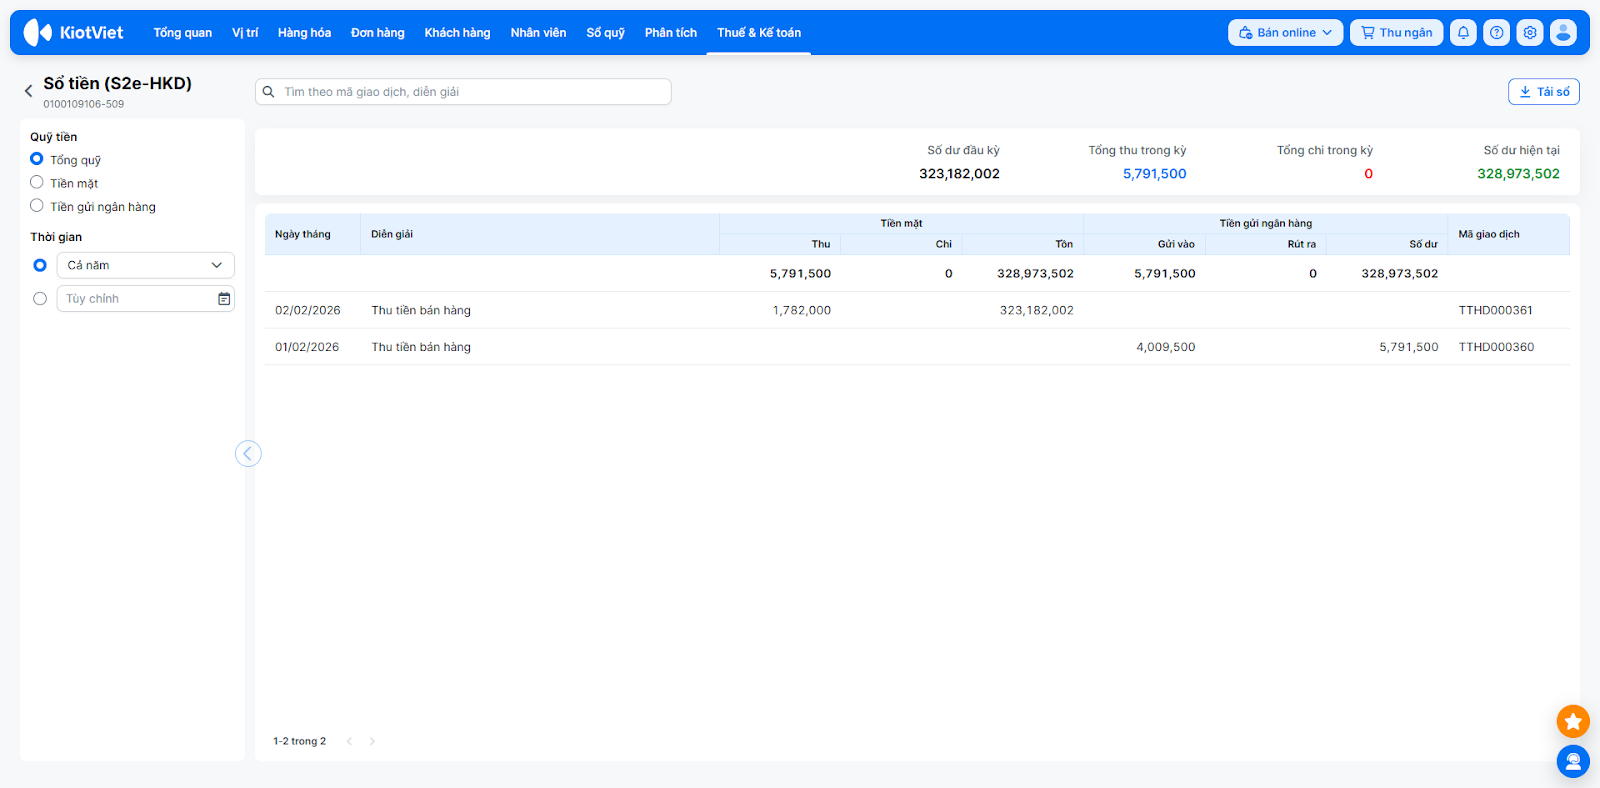Expand the Cả năm period dropdown
Viewport: 1600px width, 788px height.
tap(145, 265)
